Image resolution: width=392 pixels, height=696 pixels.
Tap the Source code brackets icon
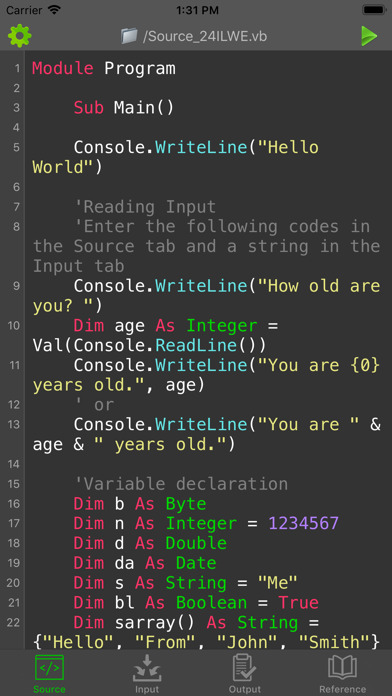tap(49, 668)
